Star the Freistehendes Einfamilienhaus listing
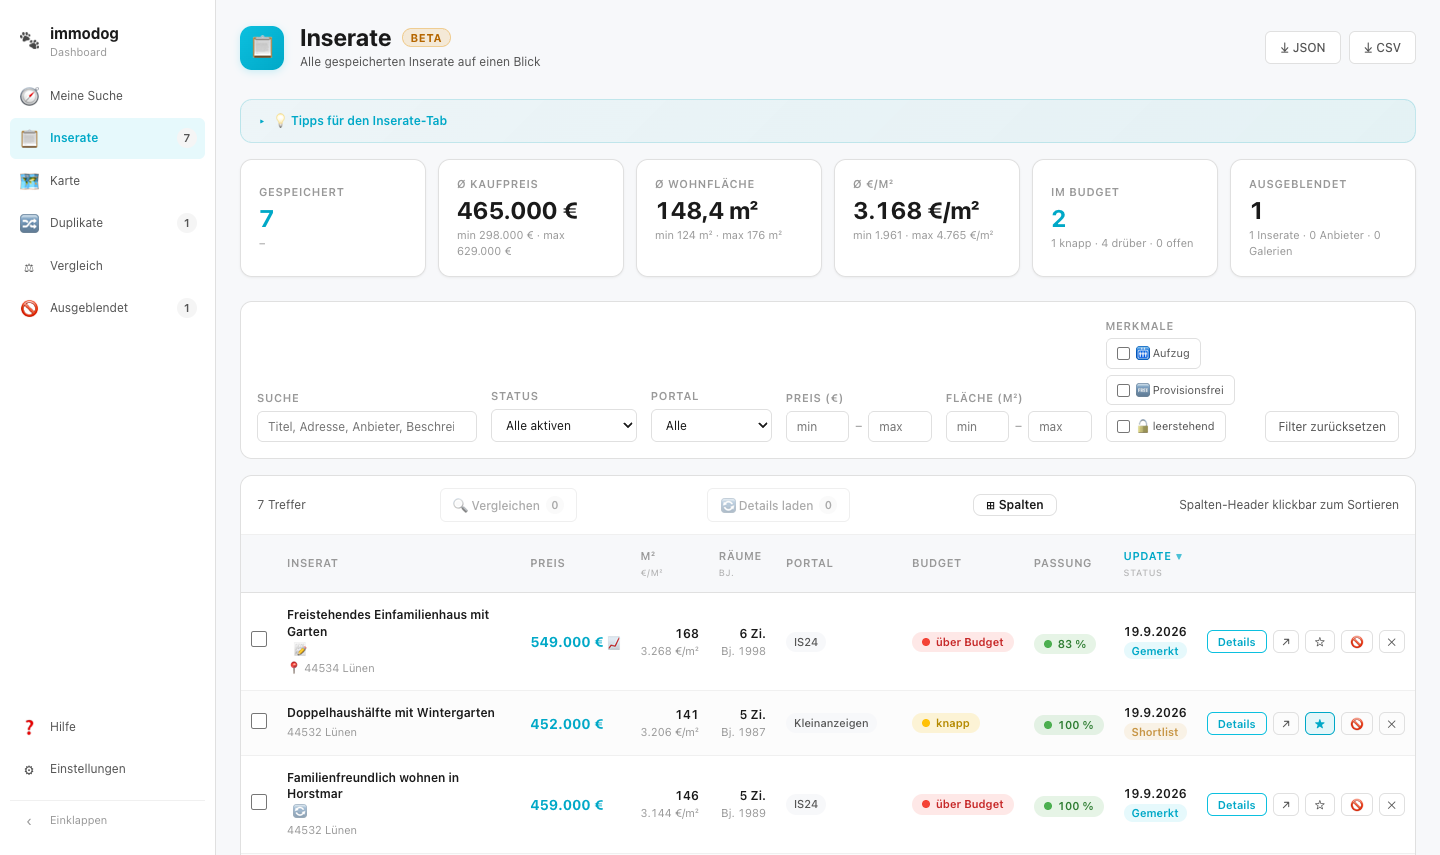The width and height of the screenshot is (1440, 855). [x=1320, y=642]
